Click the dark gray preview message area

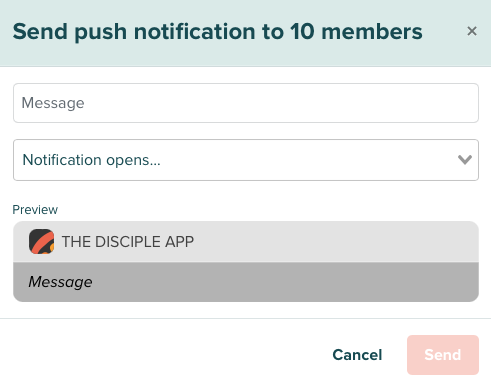point(246,282)
